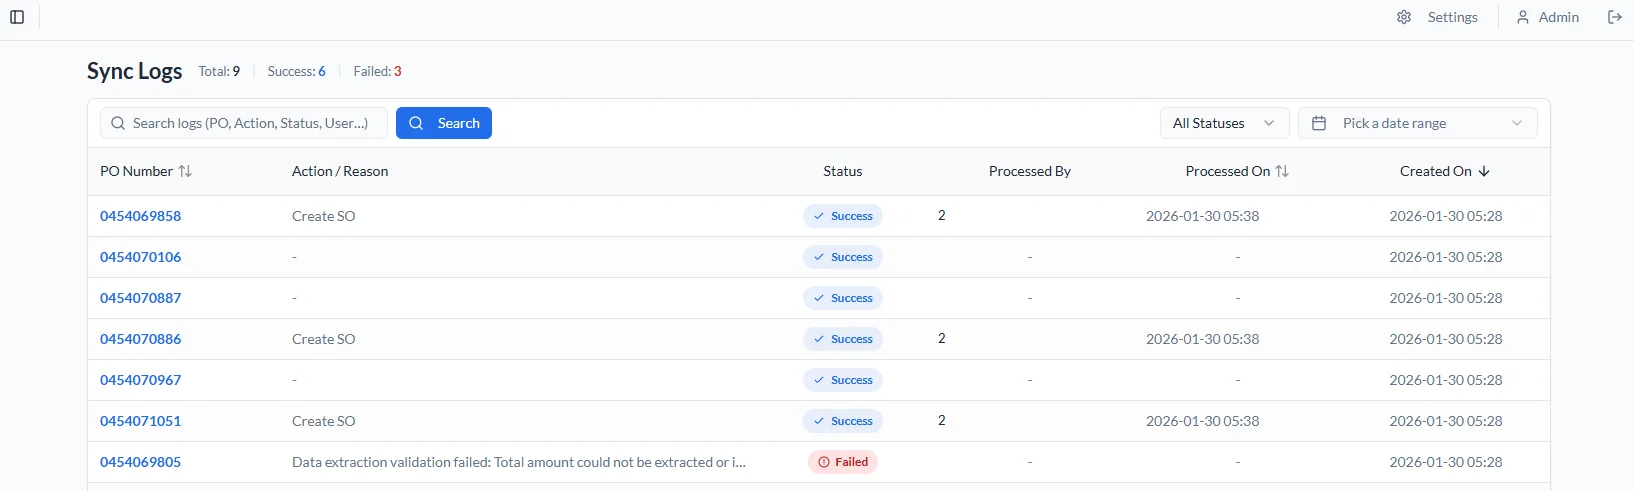Click Success badge for PO 0454069858
The image size is (1634, 491).
843,216
